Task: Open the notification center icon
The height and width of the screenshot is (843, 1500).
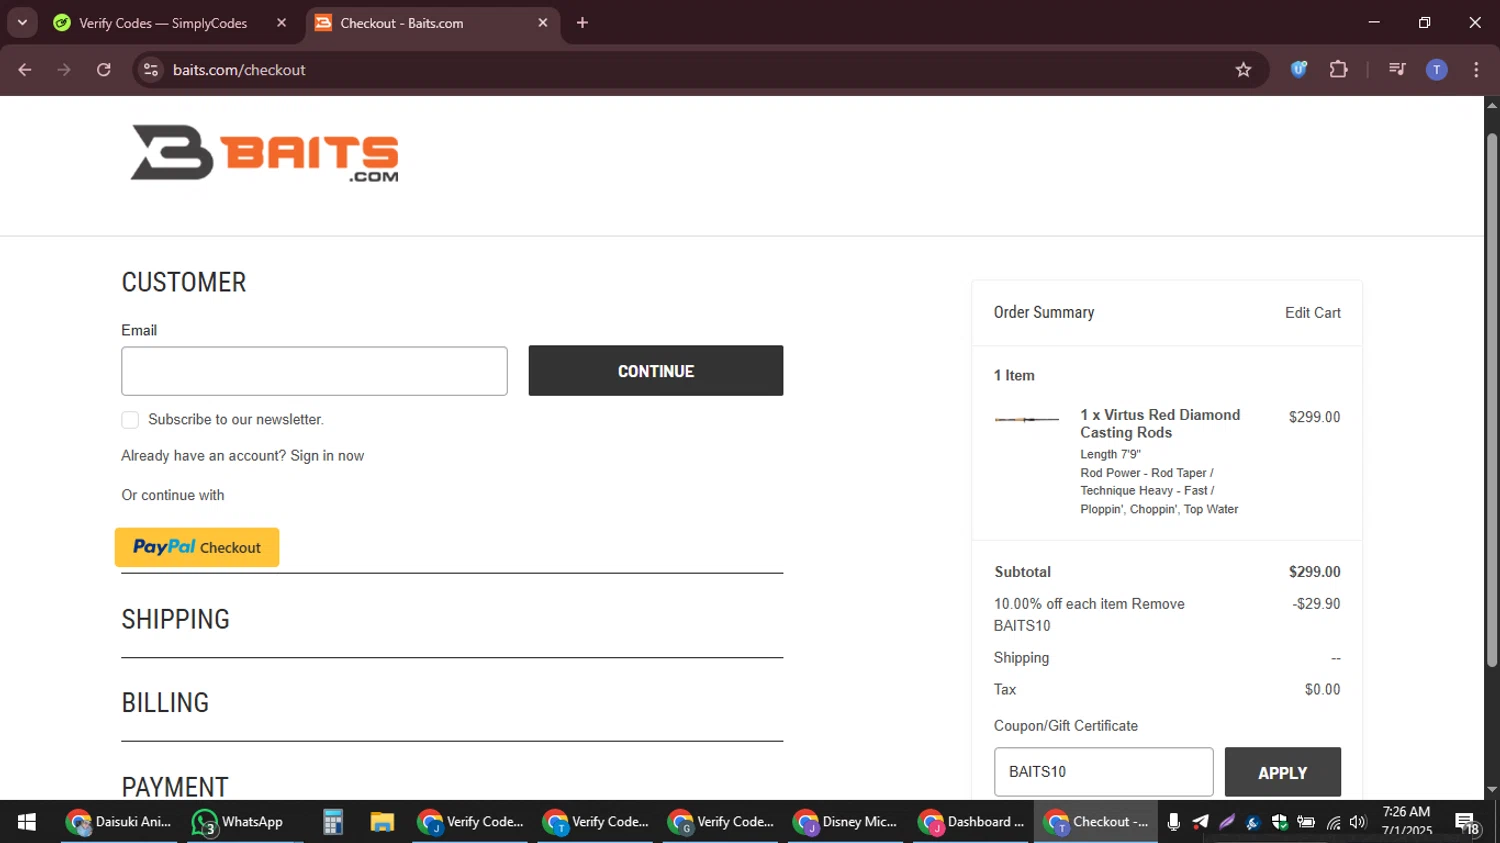Action: click(x=1467, y=822)
